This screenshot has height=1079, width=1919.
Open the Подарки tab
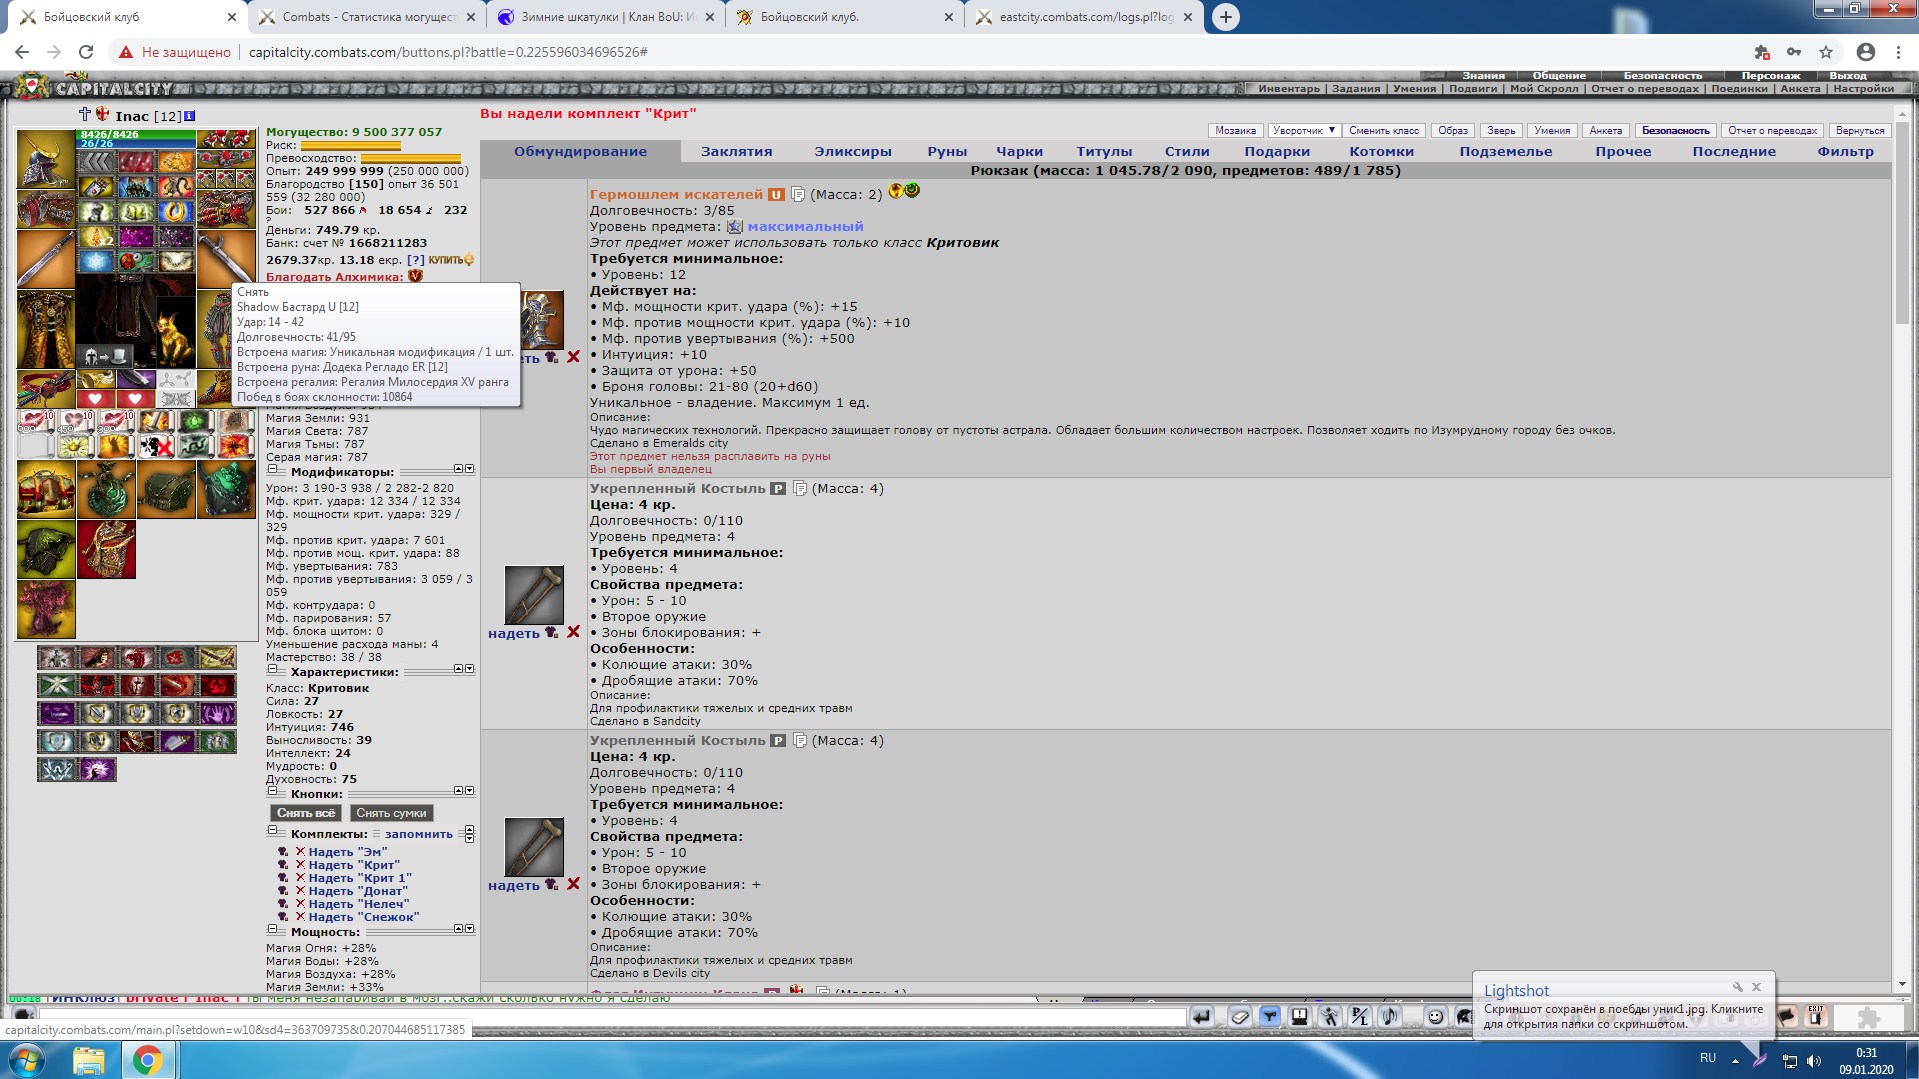point(1277,152)
